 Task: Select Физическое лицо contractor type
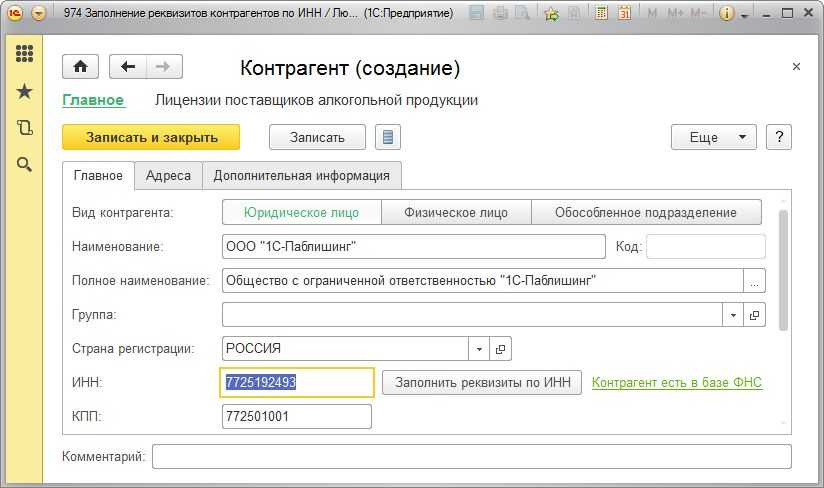[x=456, y=212]
